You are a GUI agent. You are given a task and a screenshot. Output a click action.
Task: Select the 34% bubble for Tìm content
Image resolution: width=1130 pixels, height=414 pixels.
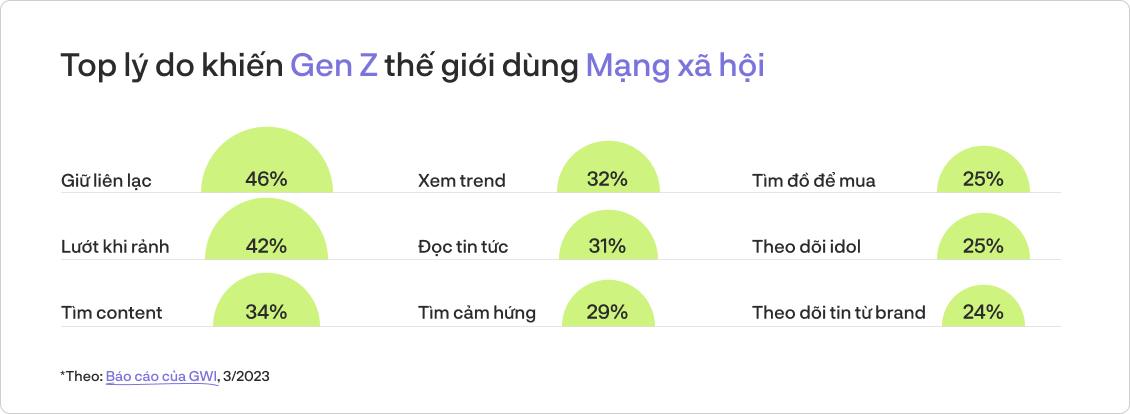click(267, 299)
